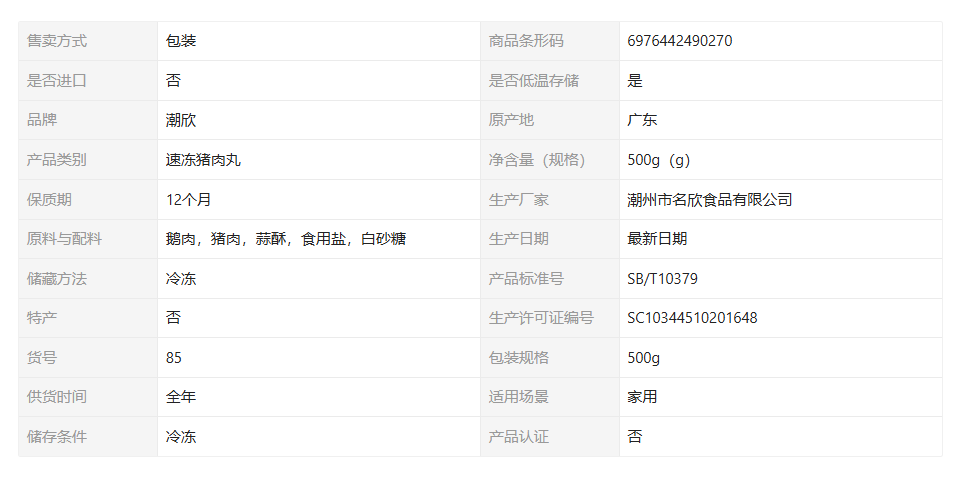Select the origin value 广东

[642, 120]
